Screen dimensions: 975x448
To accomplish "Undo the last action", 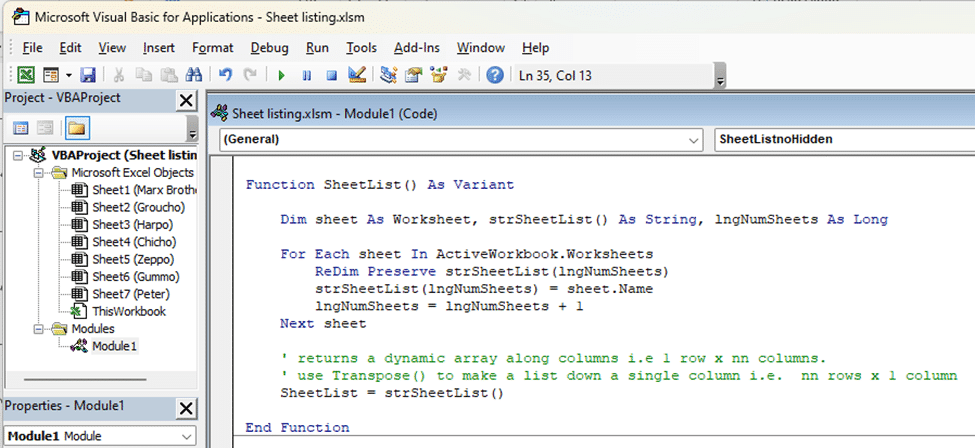I will [x=225, y=75].
